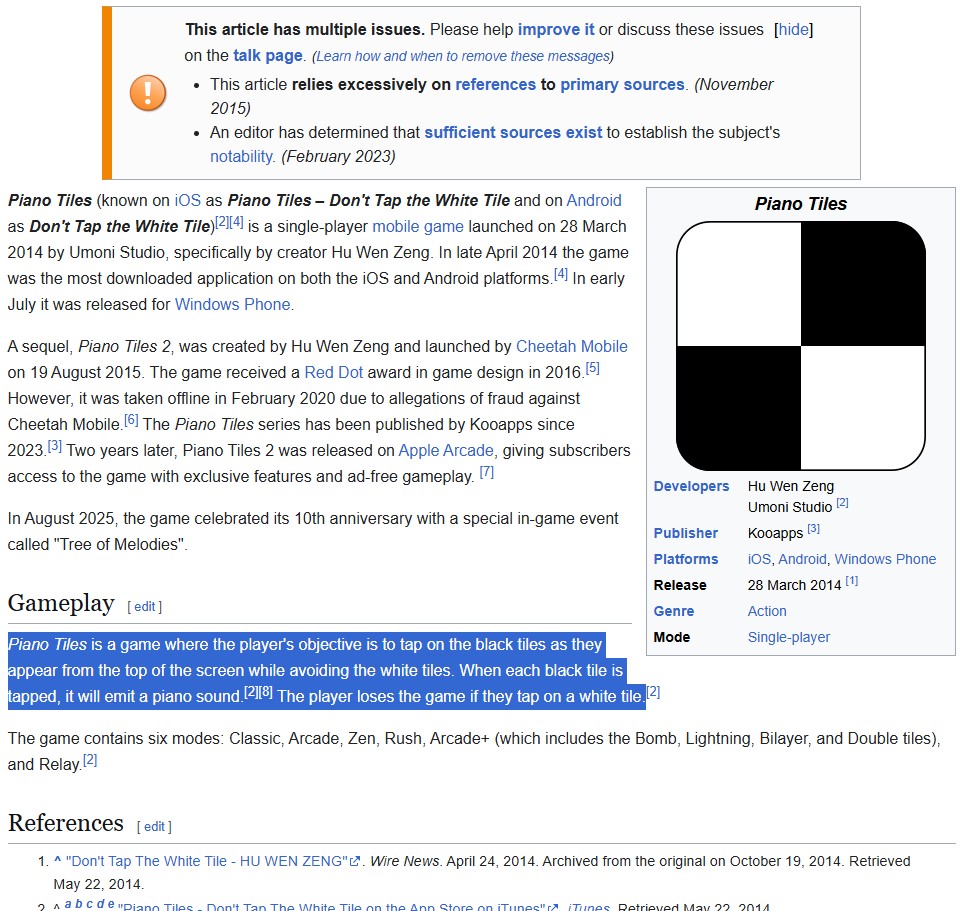Jump to citation [6] after Cheetah Mobile
Viewport: 963px width, 911px height.
click(131, 420)
